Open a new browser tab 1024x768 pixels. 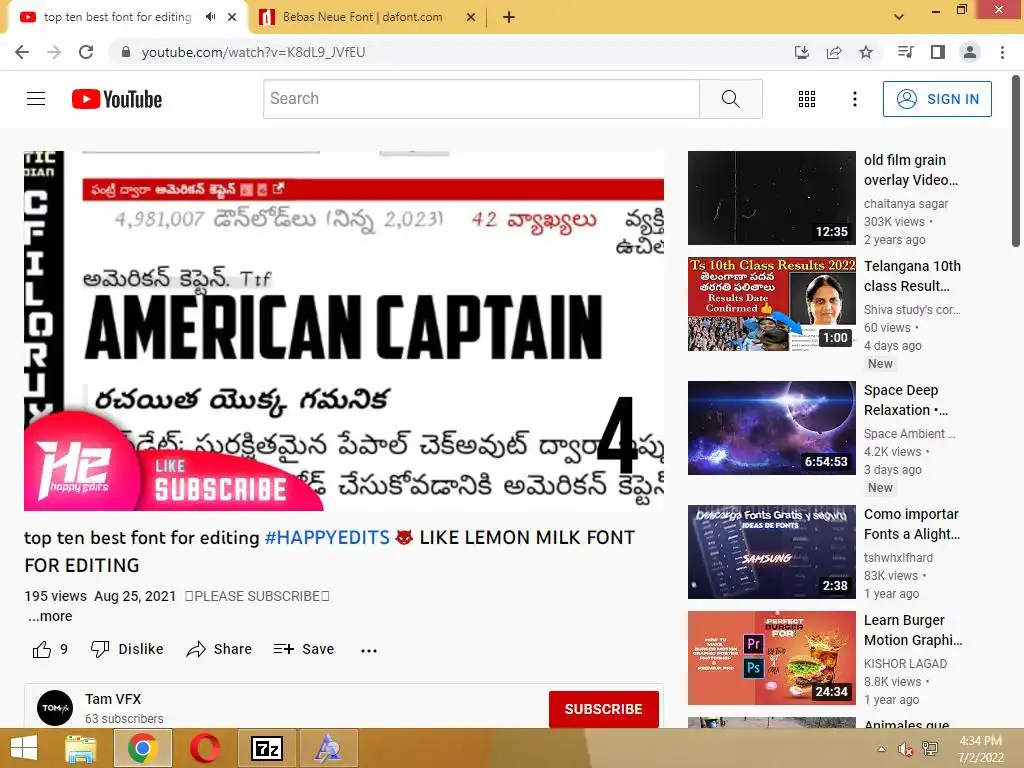pos(509,18)
